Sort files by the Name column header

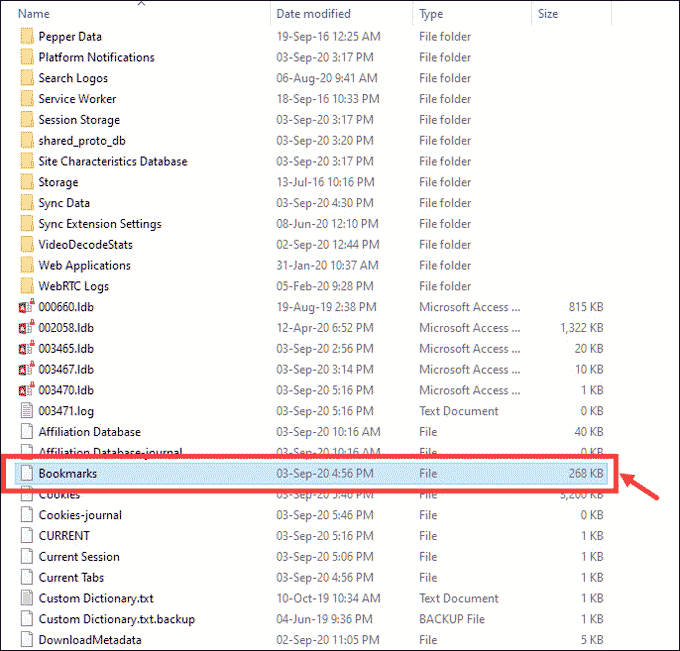coord(34,14)
